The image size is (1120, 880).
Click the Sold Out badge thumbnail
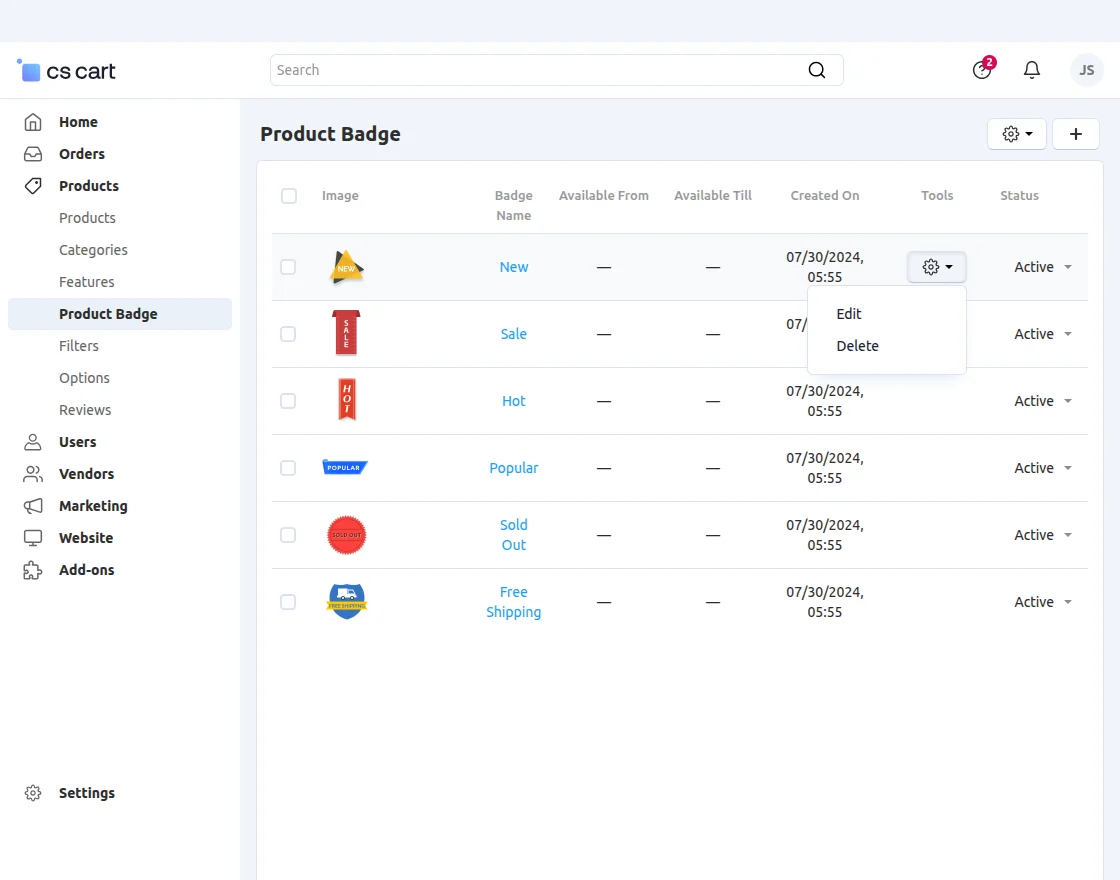(347, 535)
